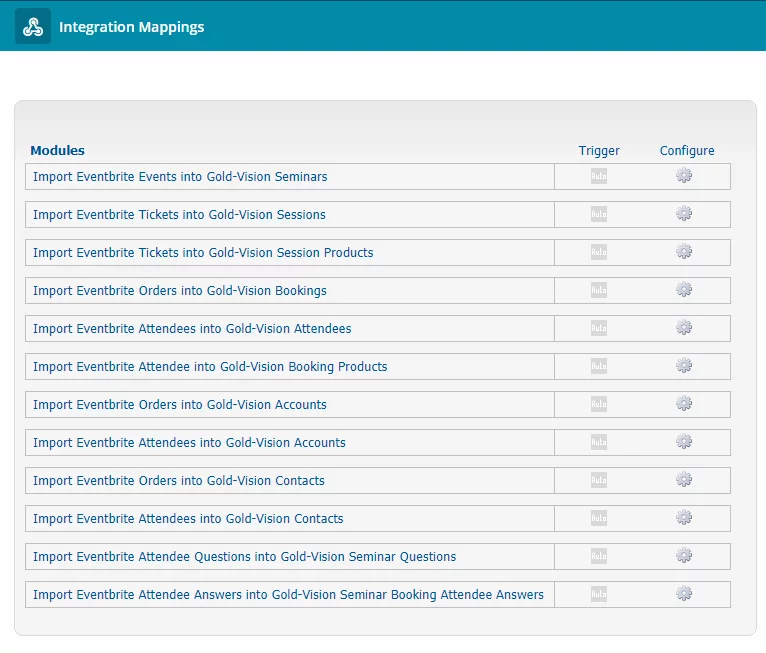Open gear configure for Orders into Contacts
The width and height of the screenshot is (766, 653).
click(684, 480)
